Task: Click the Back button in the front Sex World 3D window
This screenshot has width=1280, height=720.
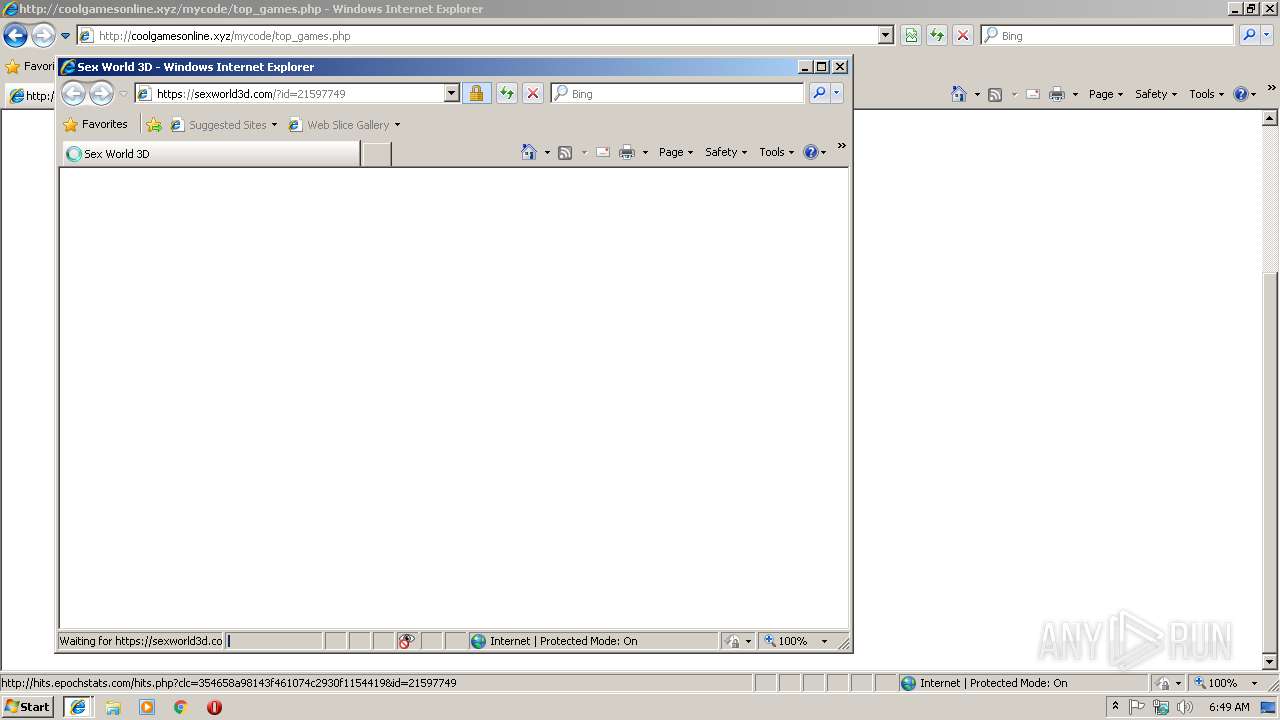Action: tap(73, 94)
